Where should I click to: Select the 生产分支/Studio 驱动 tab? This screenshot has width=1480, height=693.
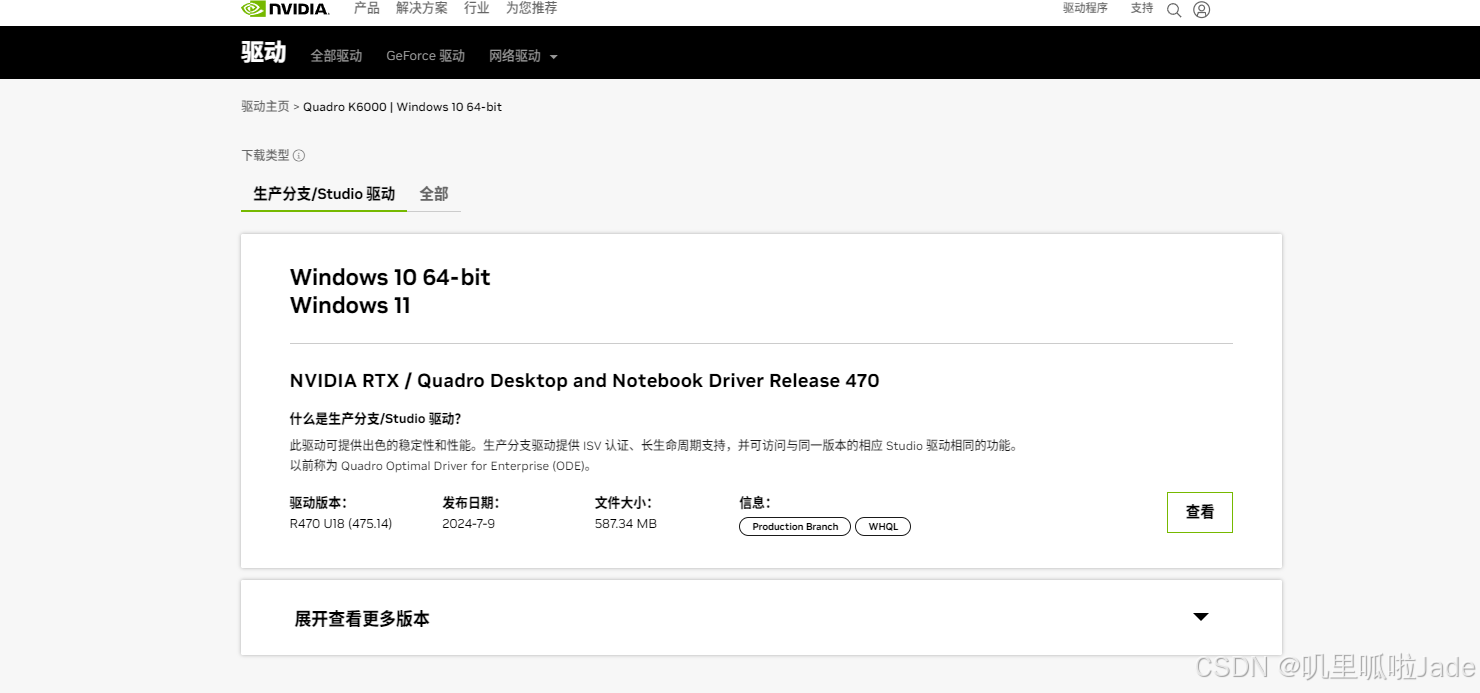coord(324,194)
